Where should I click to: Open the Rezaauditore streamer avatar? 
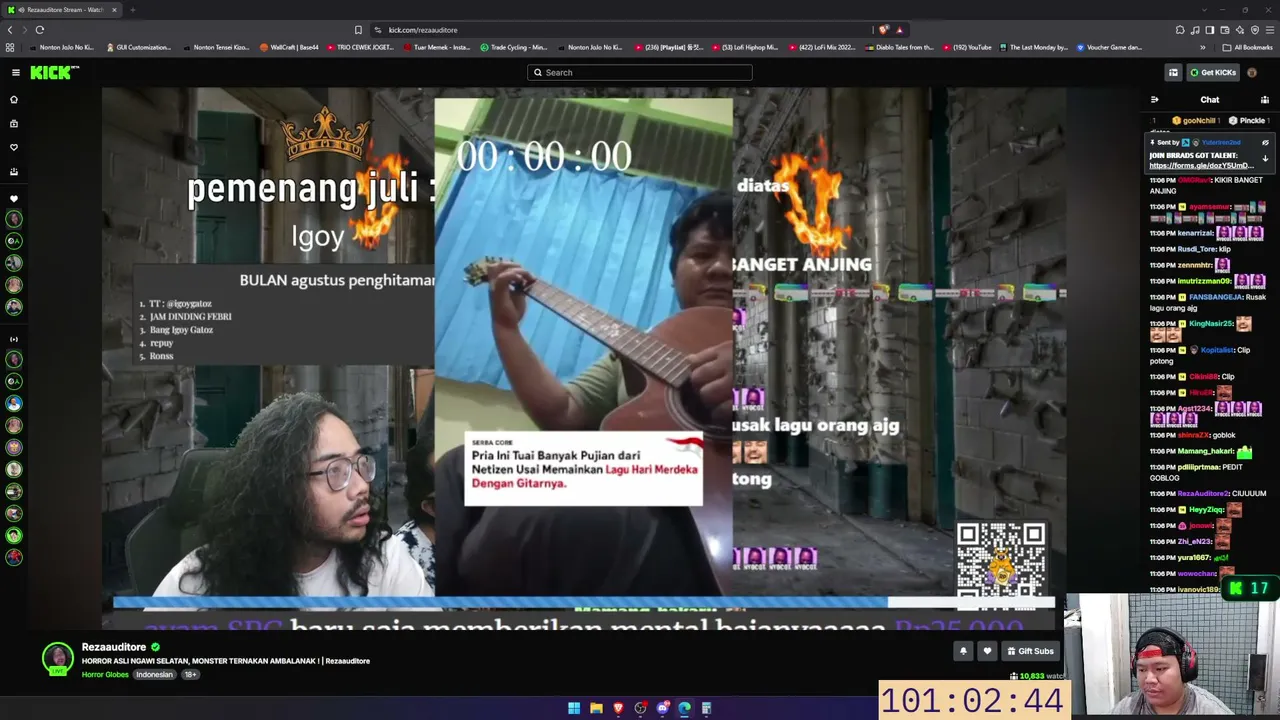tap(58, 658)
